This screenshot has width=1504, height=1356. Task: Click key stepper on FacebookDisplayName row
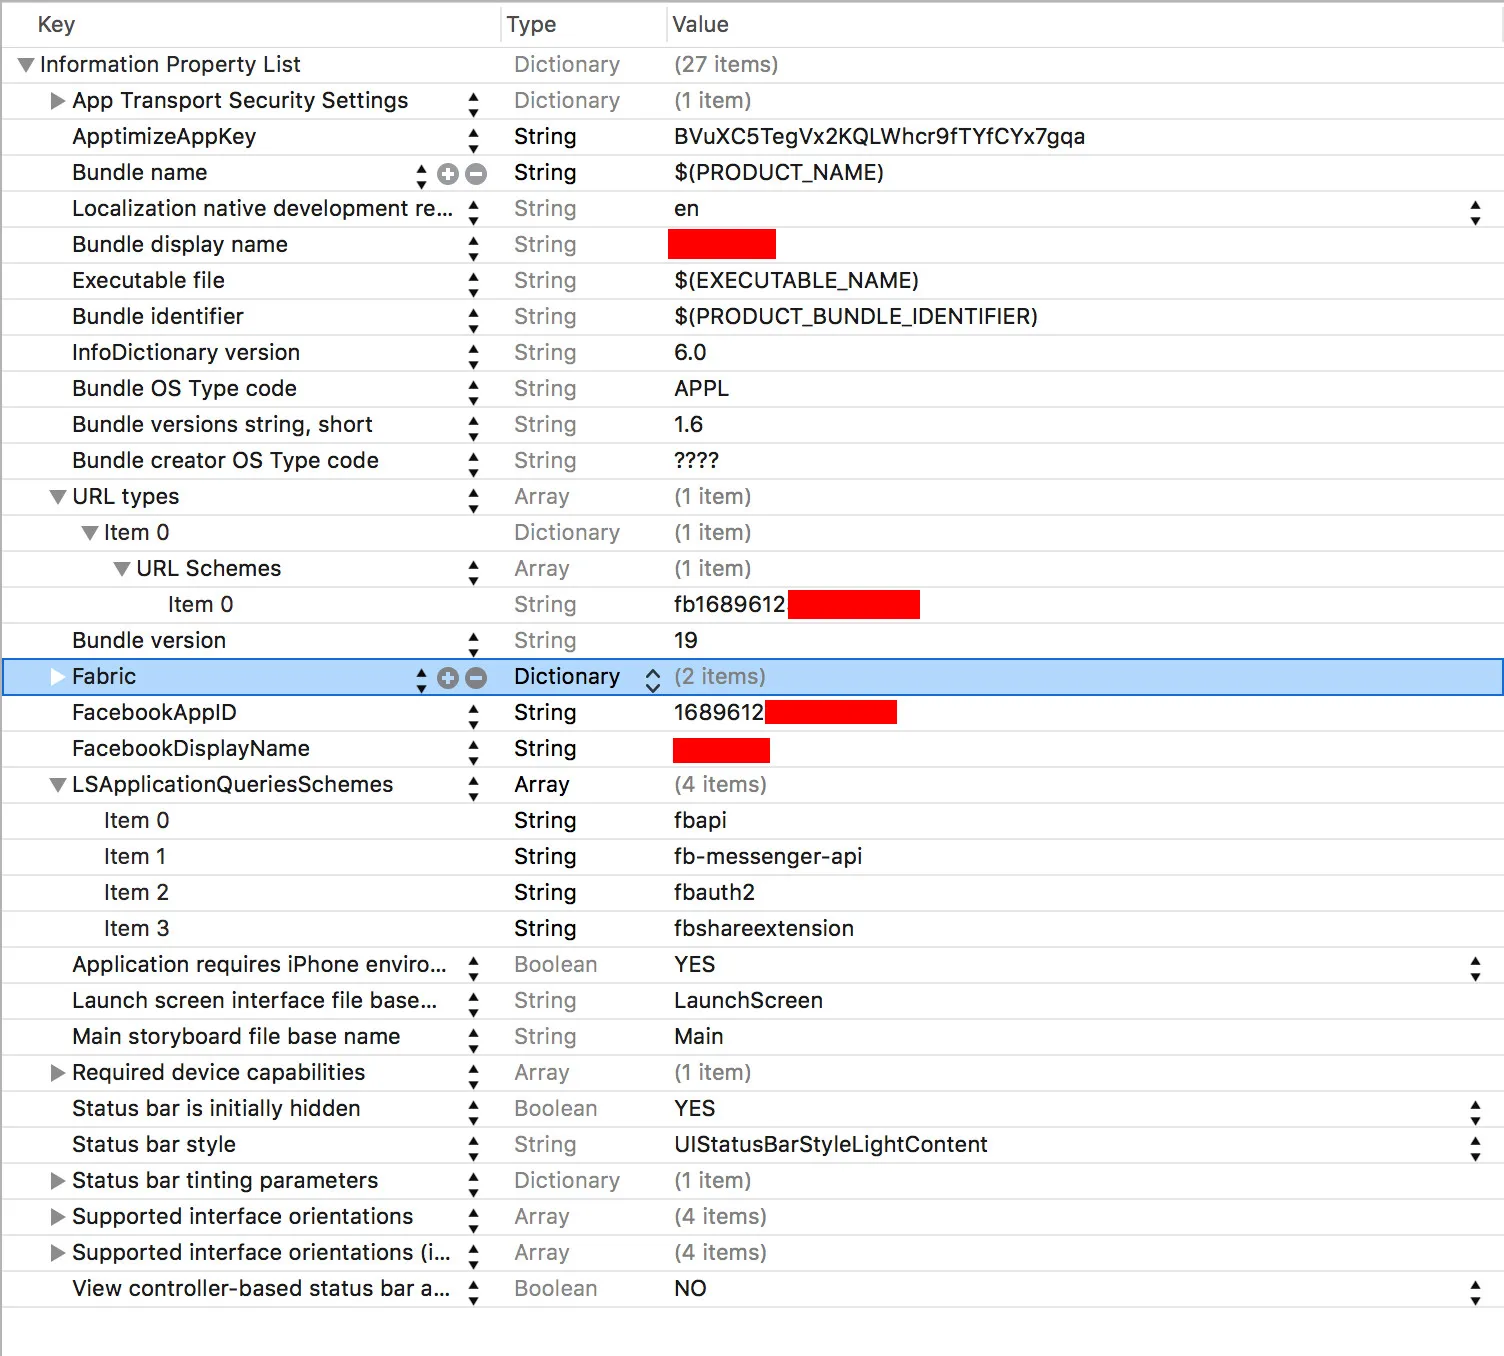coord(473,752)
